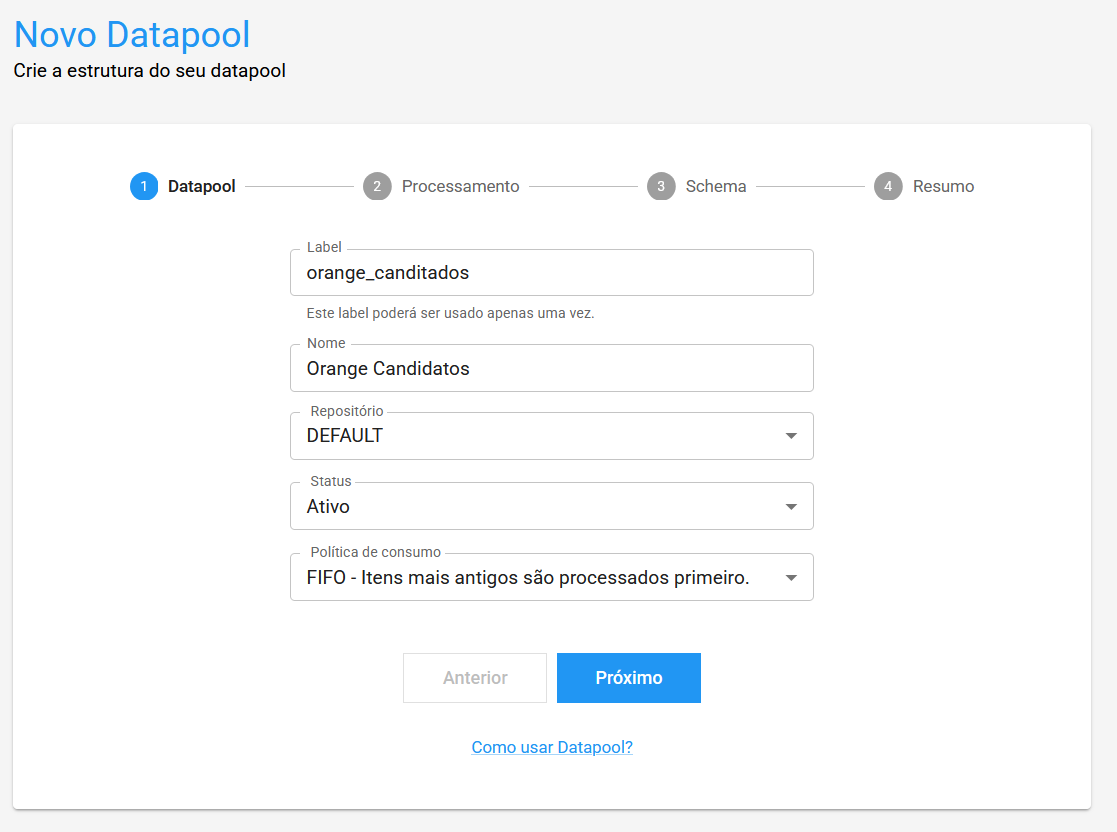Click into the Nome text field

551,368
